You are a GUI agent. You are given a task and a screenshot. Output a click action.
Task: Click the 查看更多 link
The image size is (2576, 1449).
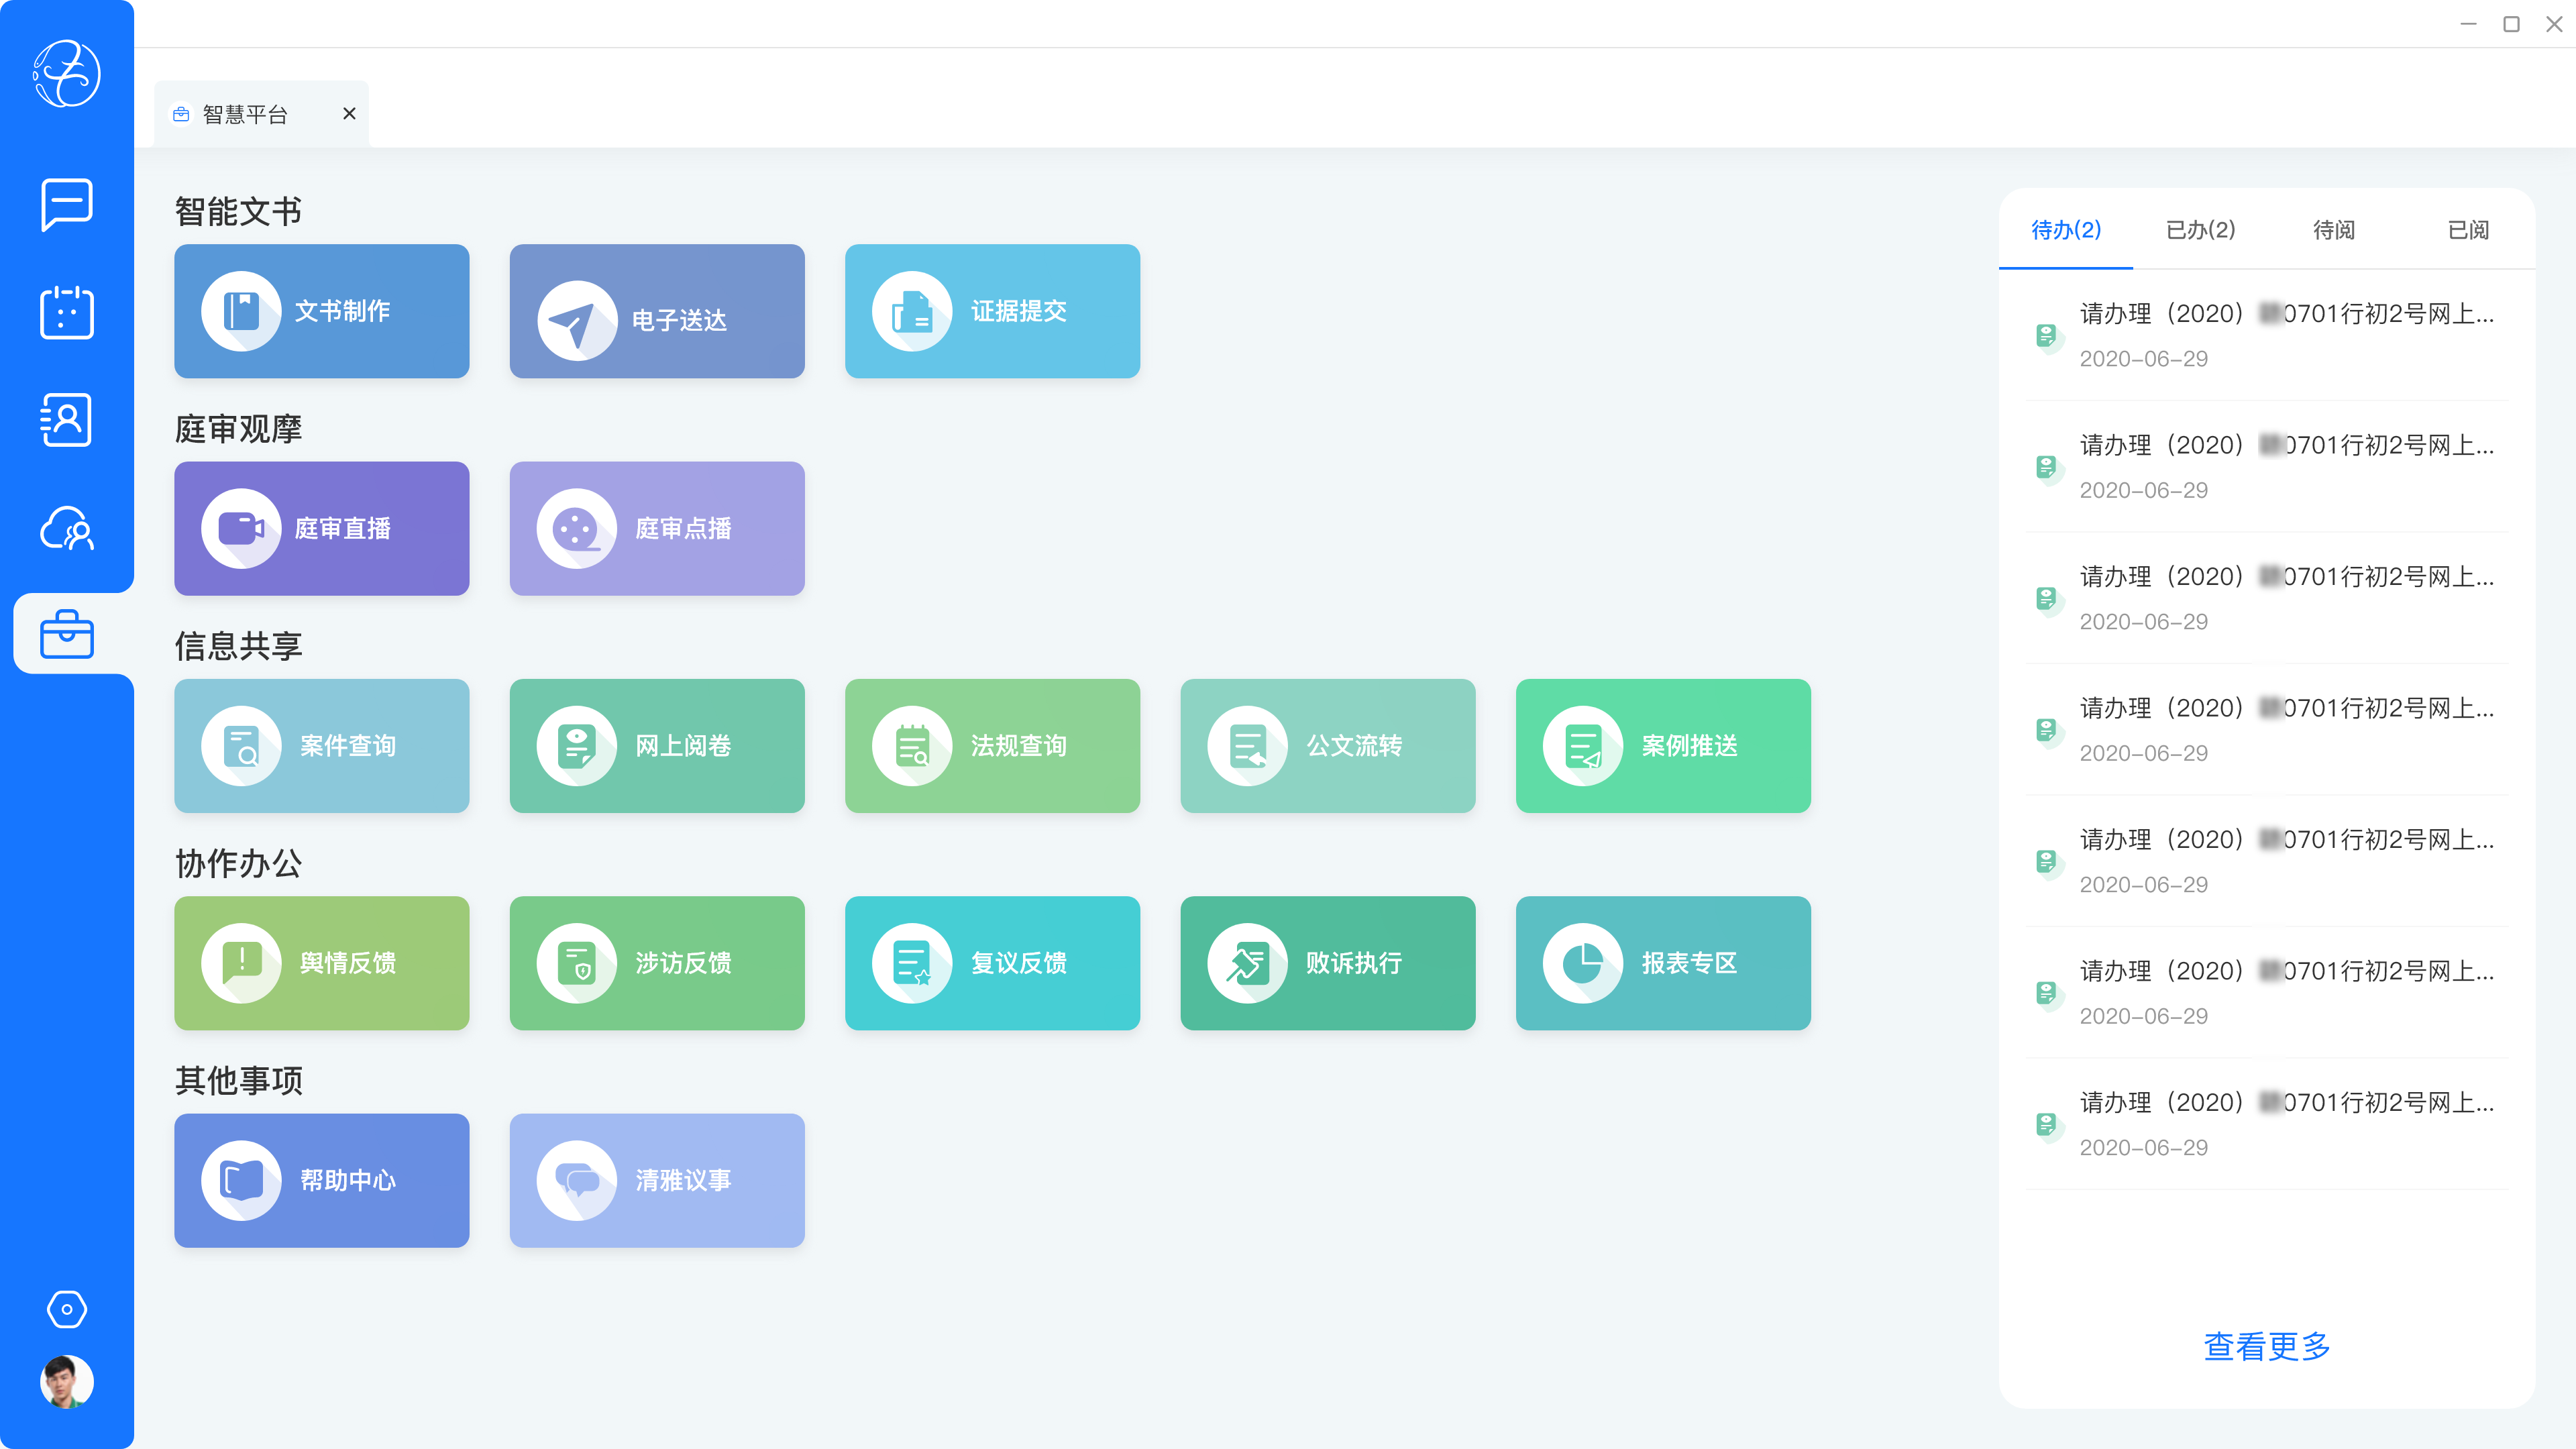point(2266,1346)
